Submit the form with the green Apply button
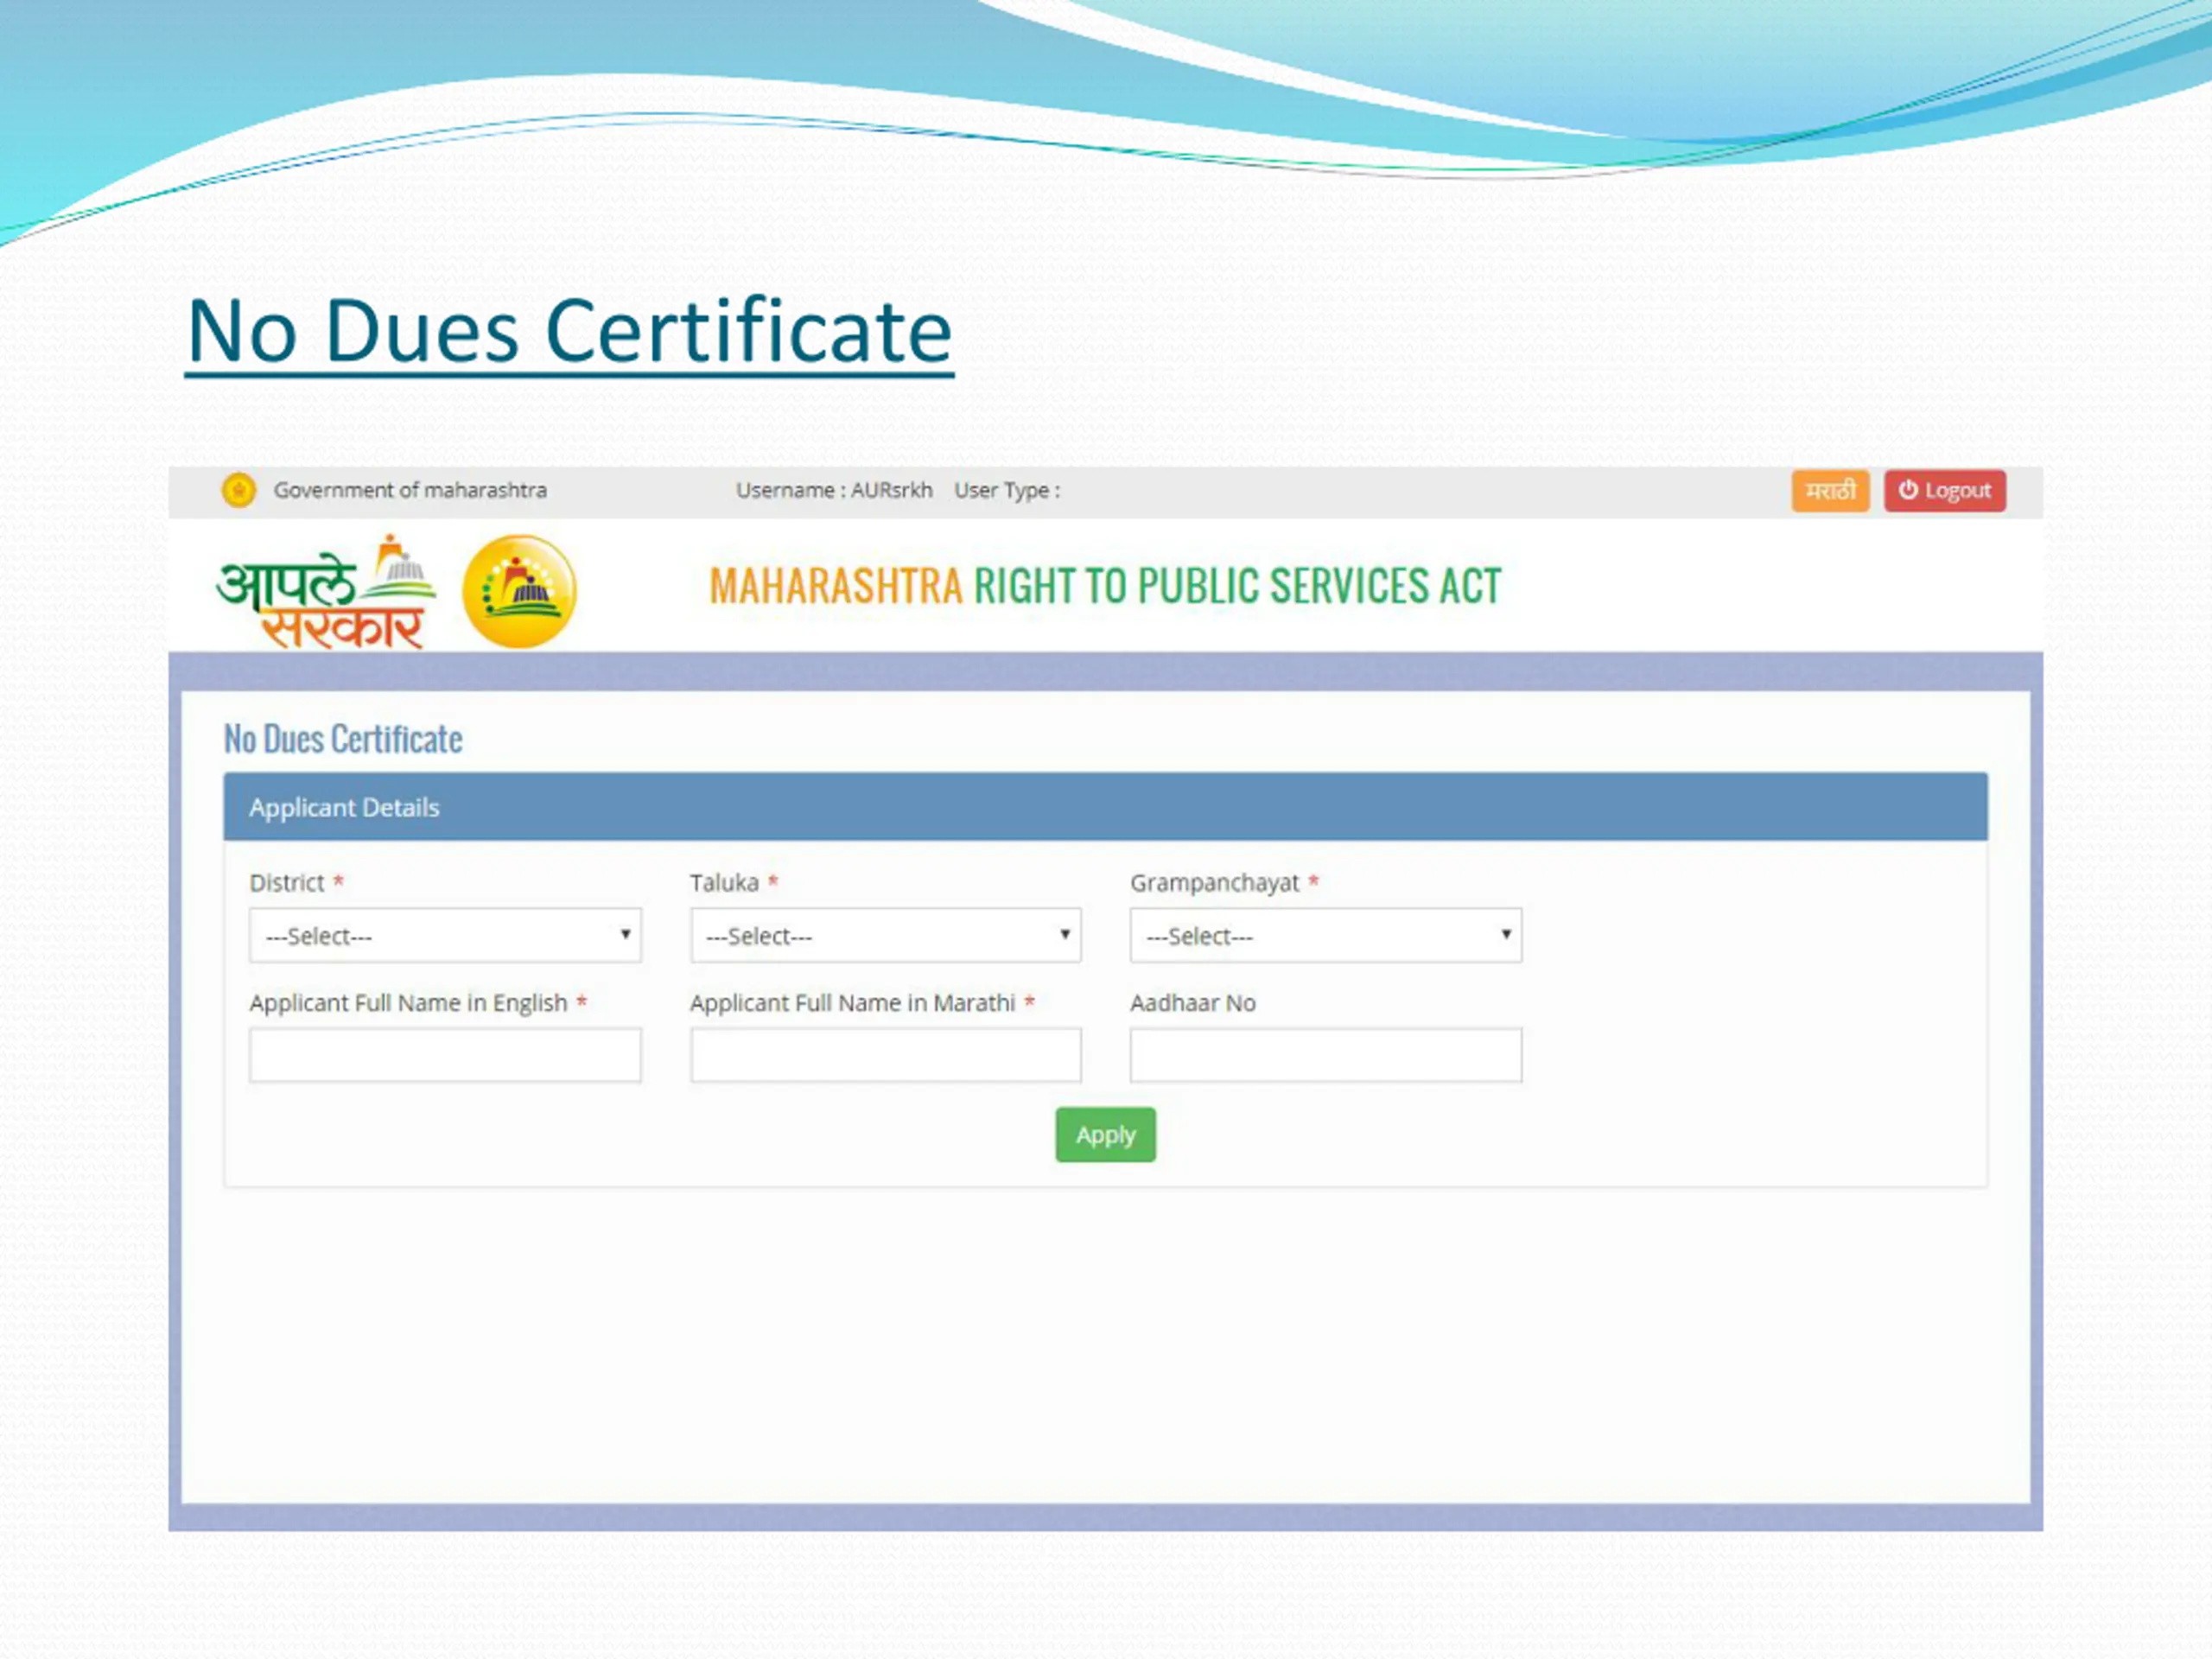Screen dimensions: 2212x1659 tap(1105, 1135)
